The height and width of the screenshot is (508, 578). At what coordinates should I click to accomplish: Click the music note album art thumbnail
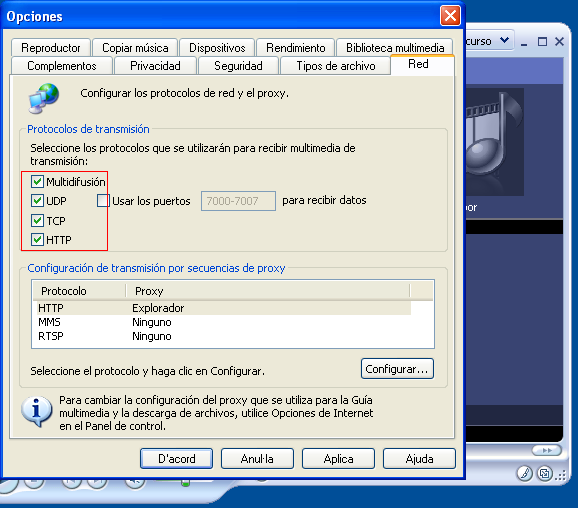[494, 142]
